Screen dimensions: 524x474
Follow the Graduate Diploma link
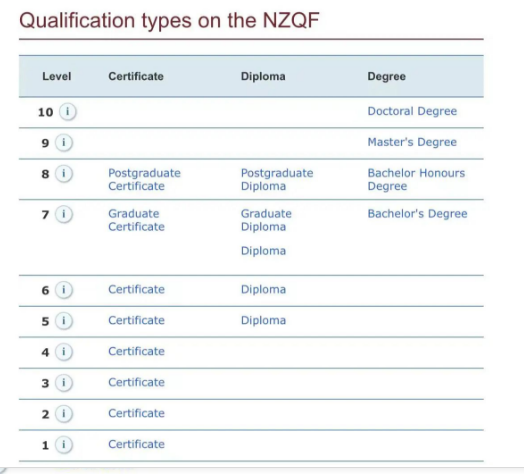(266, 220)
